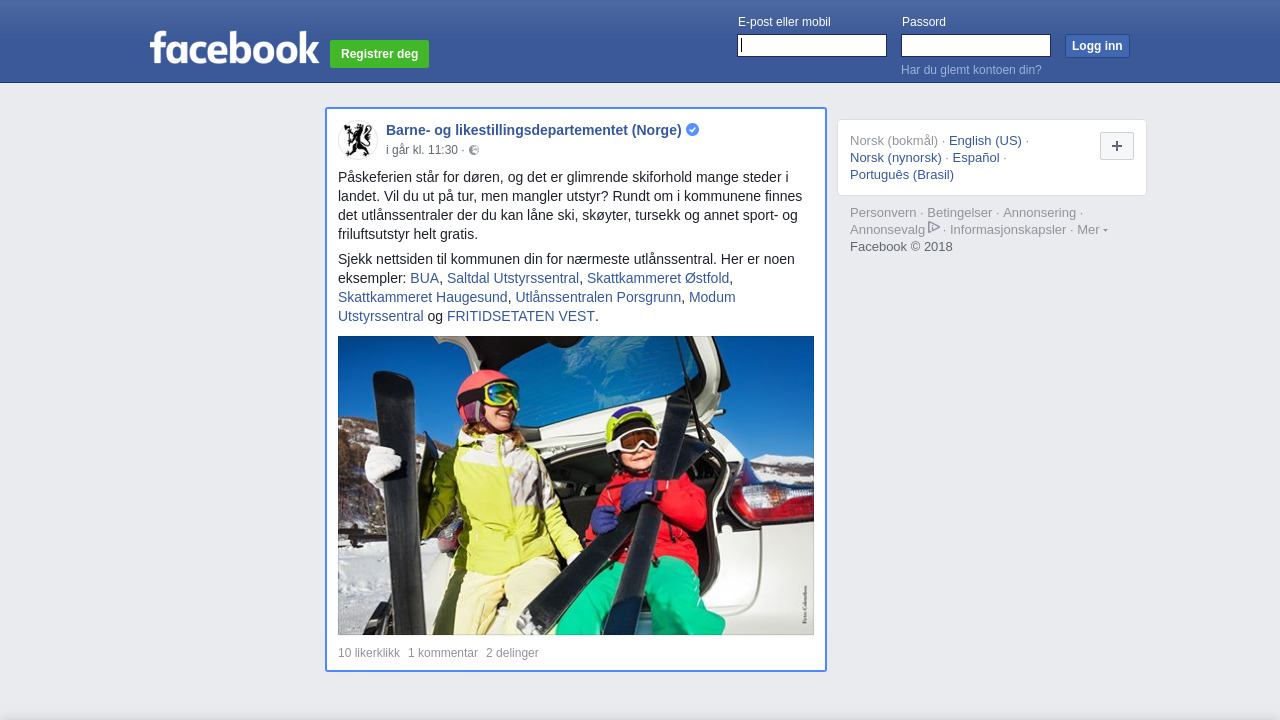Open the BUA link in post
Viewport: 1280px width, 720px height.
[424, 278]
